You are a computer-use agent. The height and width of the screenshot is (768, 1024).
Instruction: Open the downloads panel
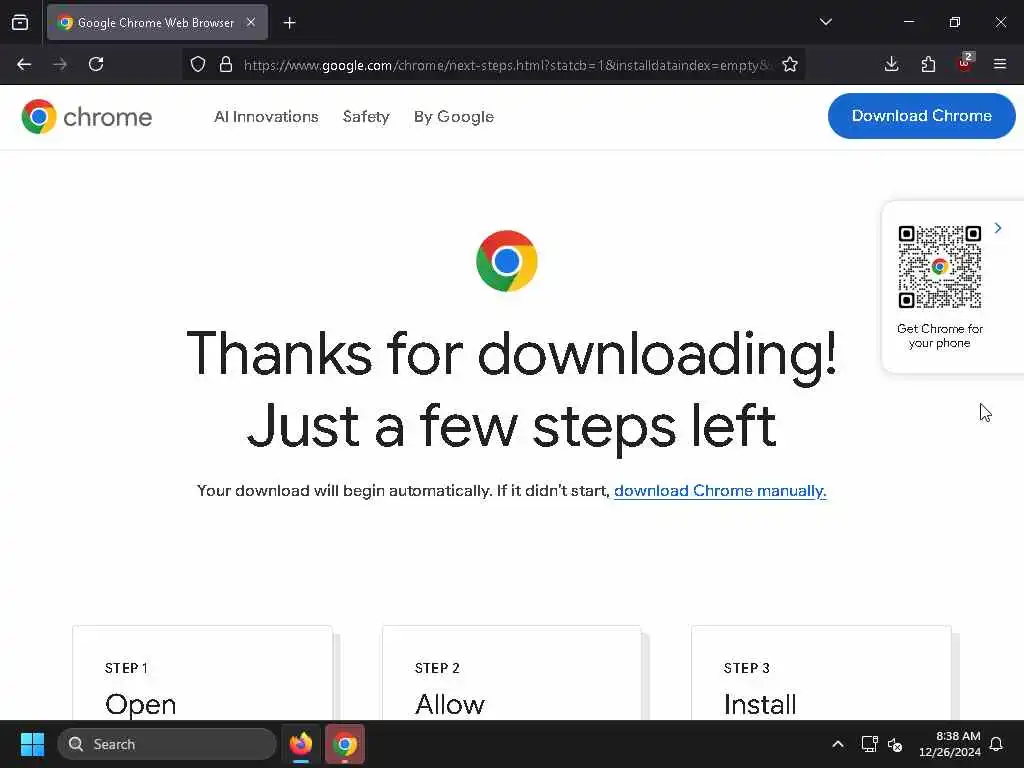pos(891,64)
